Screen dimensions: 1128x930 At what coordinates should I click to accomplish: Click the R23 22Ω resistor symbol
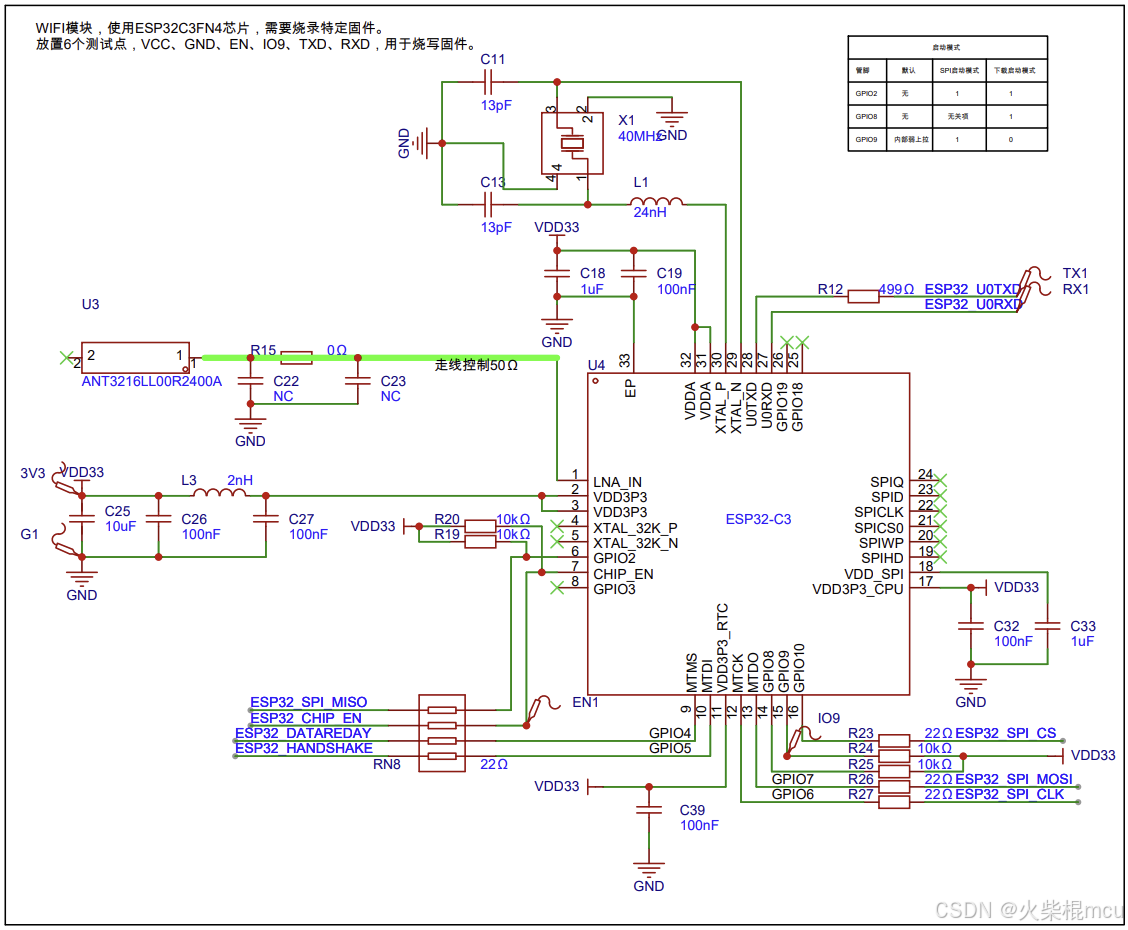(x=894, y=741)
